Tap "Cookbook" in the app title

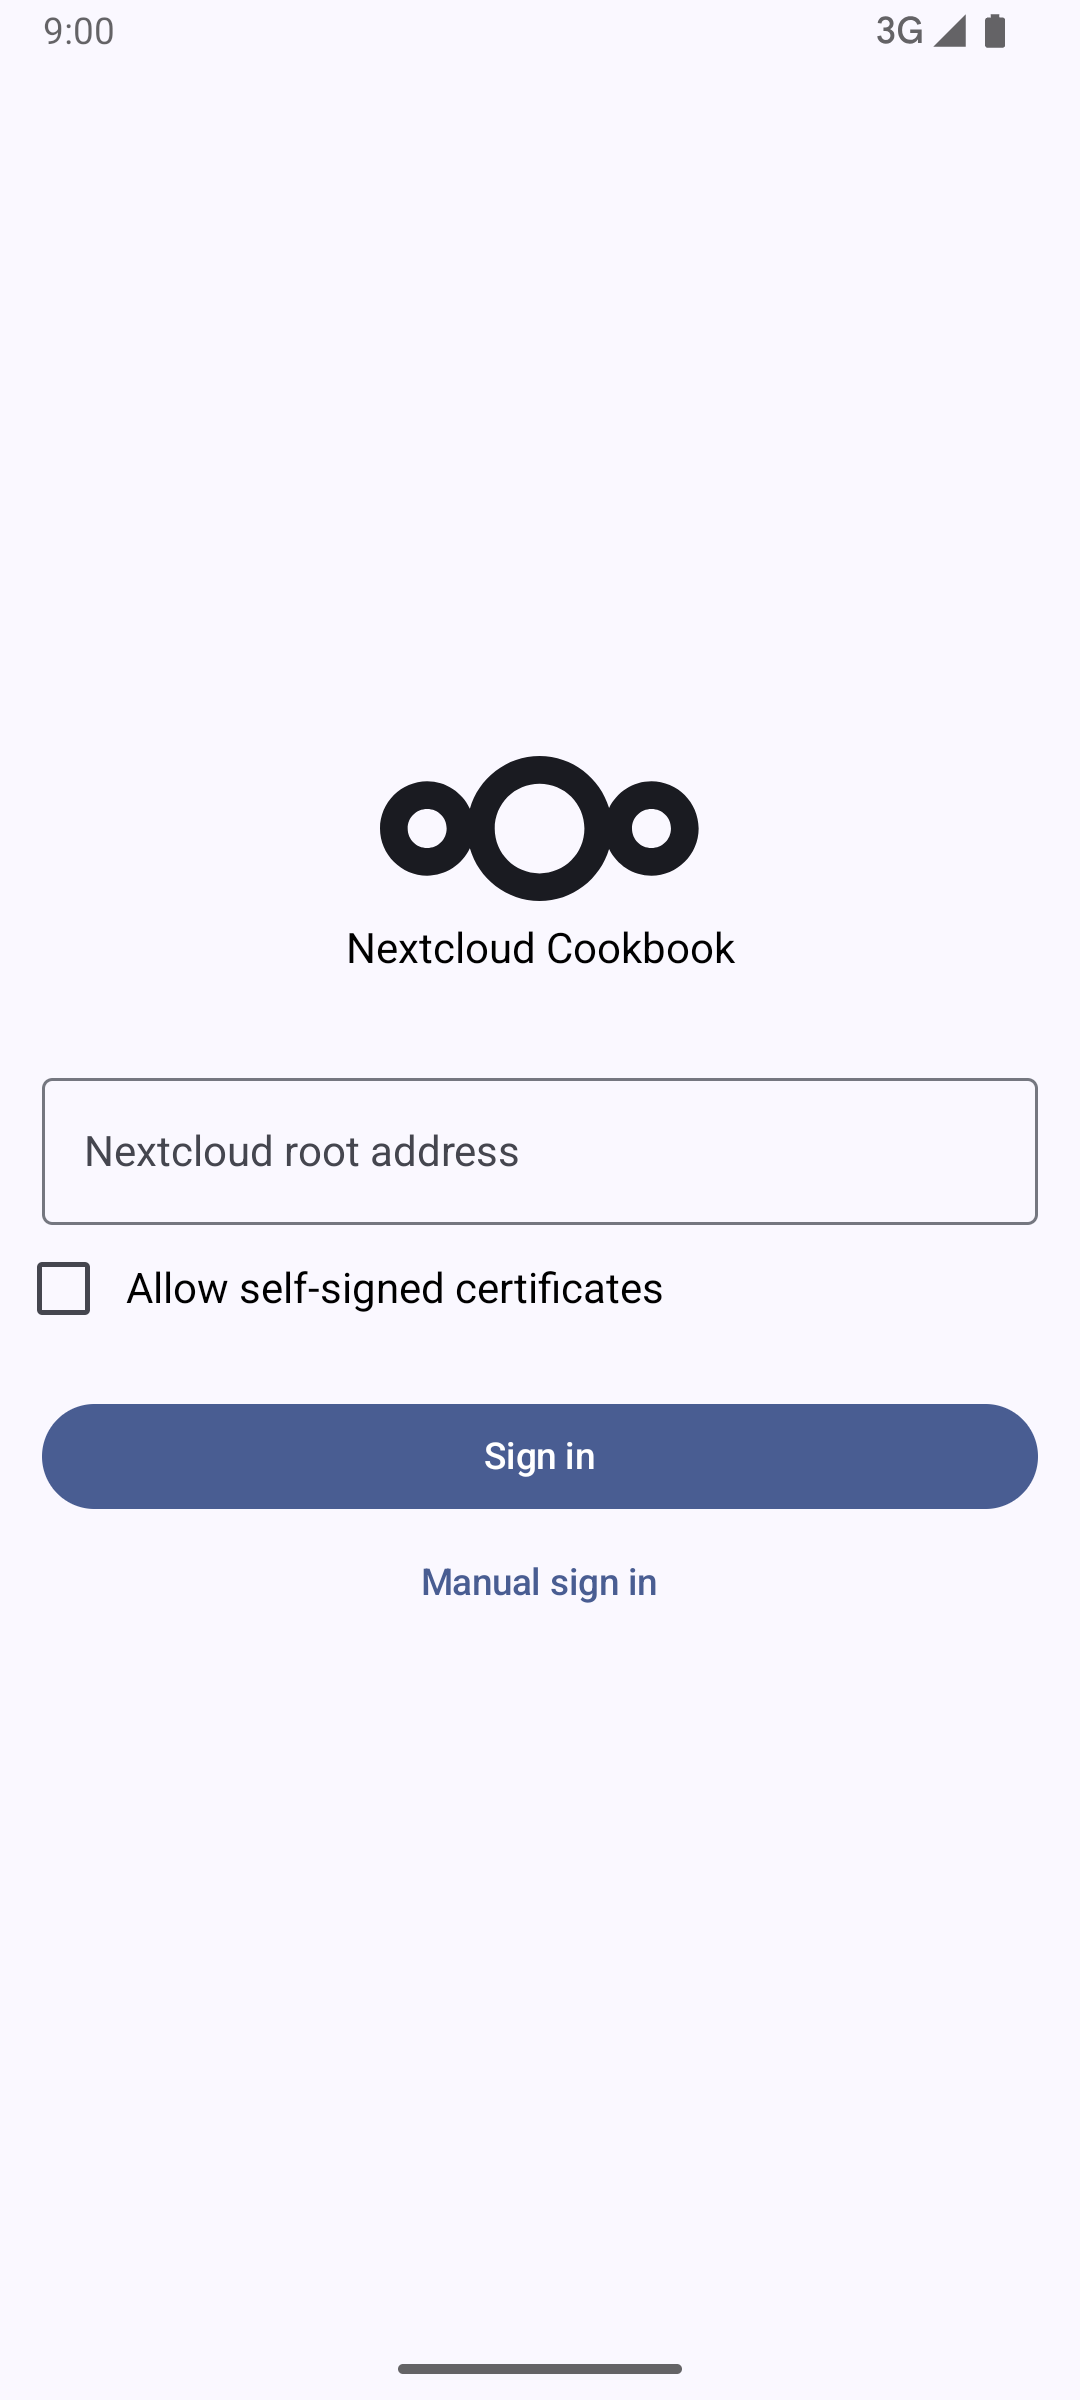(640, 948)
